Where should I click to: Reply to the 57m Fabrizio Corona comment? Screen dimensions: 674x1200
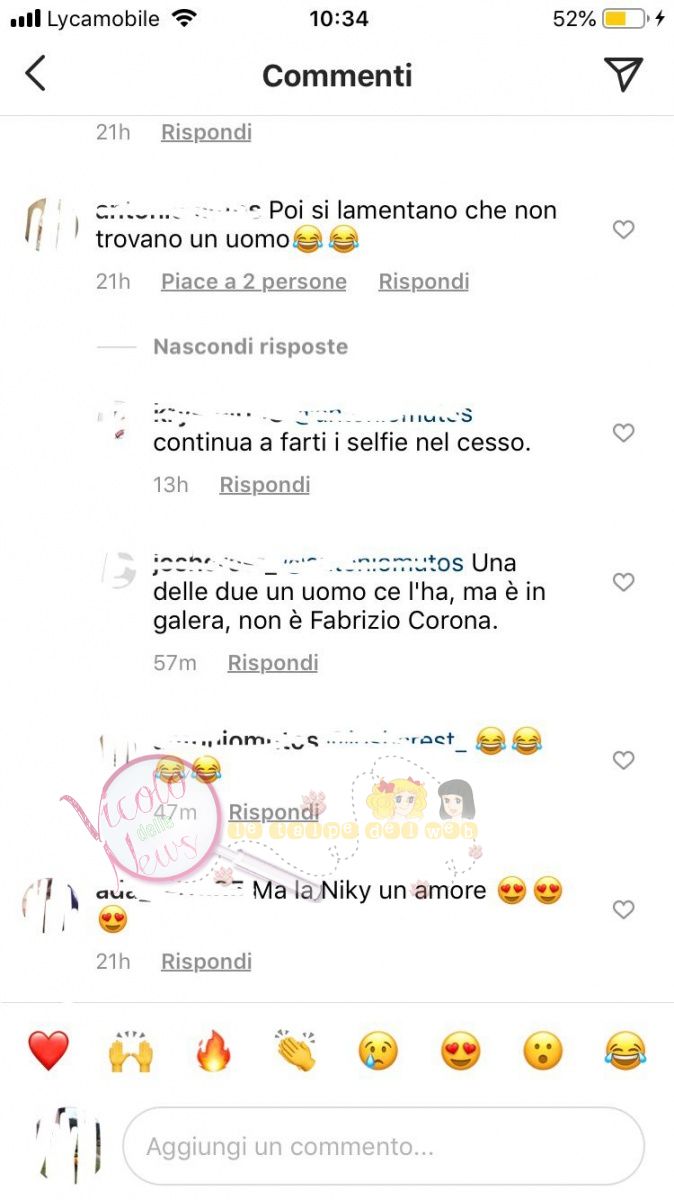click(273, 663)
